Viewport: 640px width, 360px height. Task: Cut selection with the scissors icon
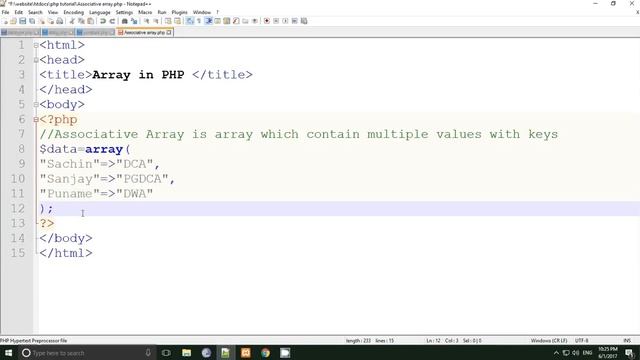pyautogui.click(x=71, y=21)
